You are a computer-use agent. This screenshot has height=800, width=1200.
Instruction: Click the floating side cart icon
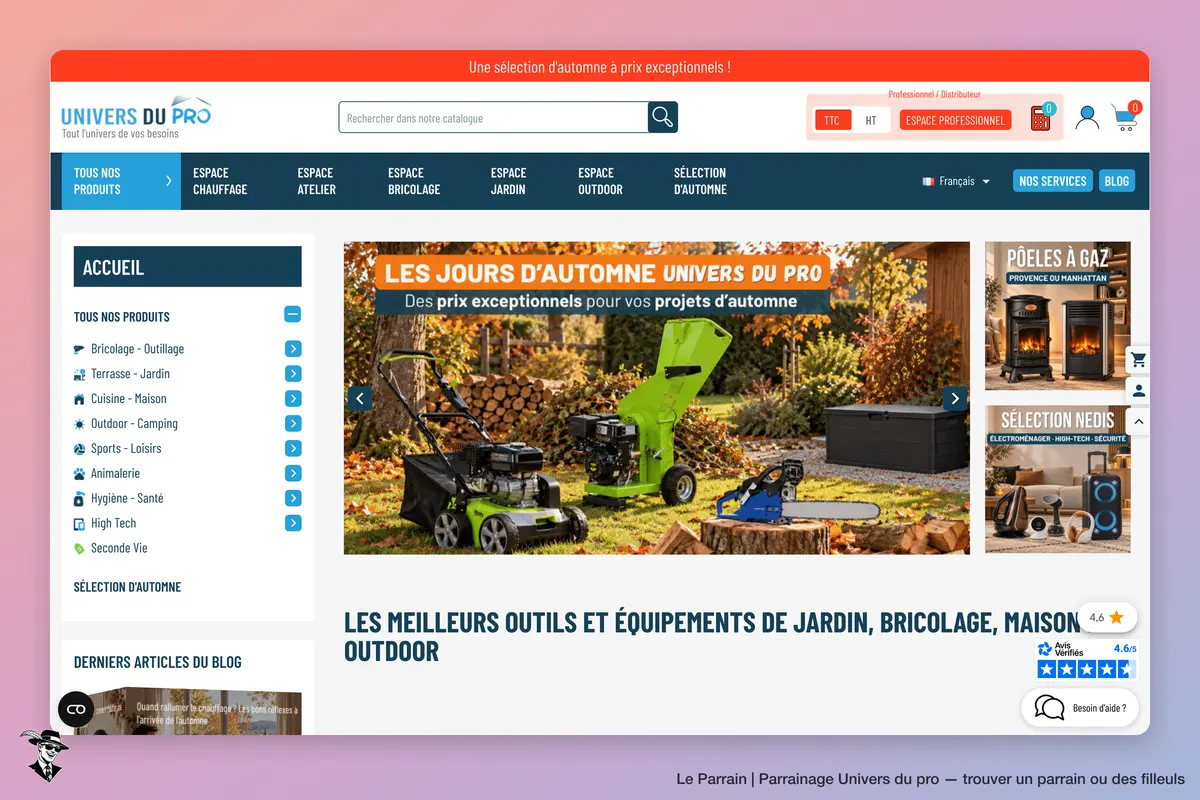click(1138, 360)
